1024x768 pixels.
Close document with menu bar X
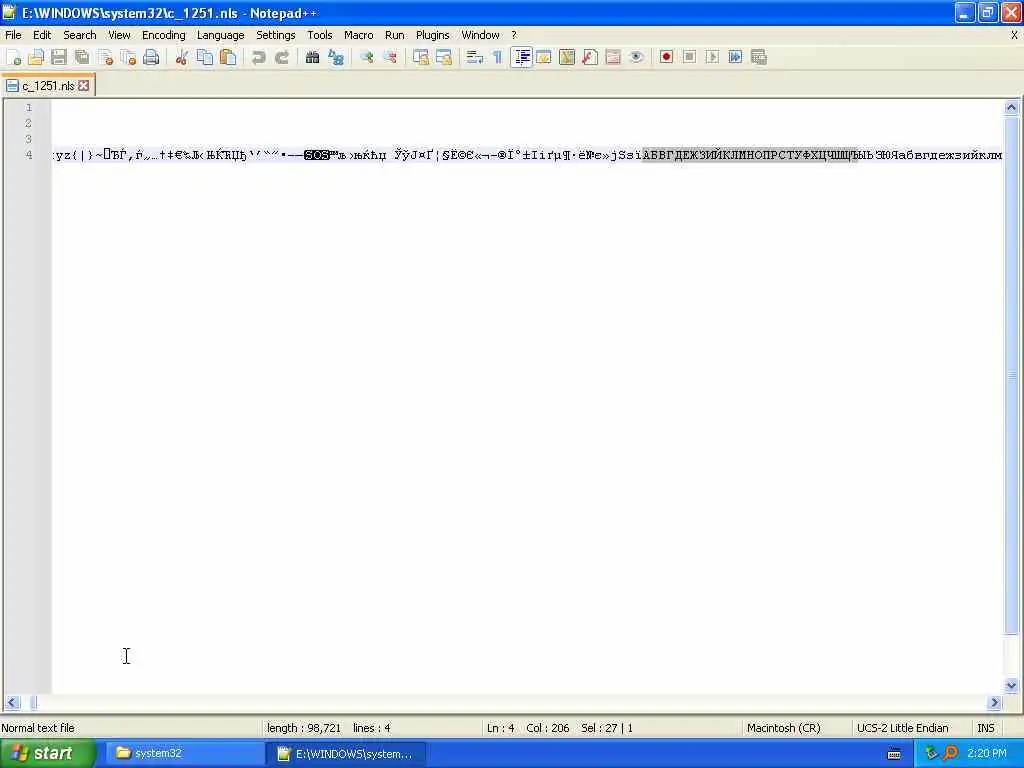click(1014, 35)
